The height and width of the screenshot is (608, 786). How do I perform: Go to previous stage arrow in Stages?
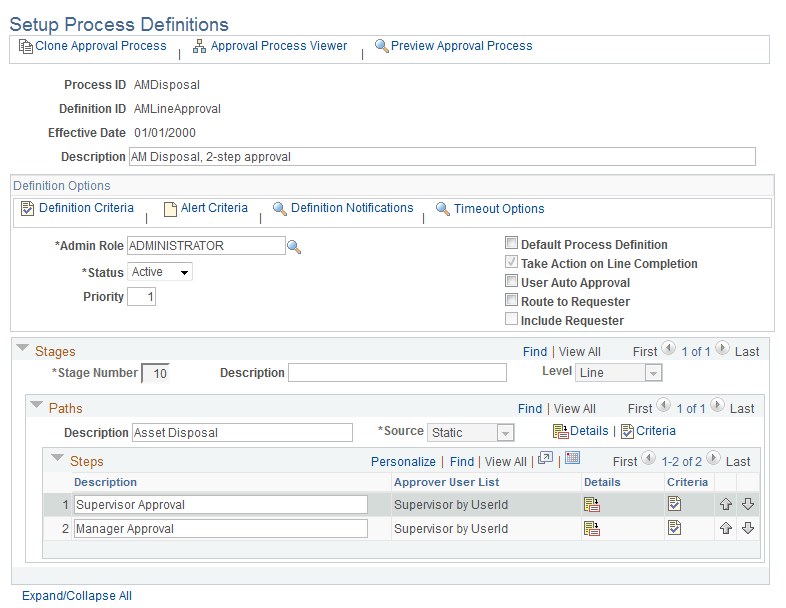[x=668, y=348]
